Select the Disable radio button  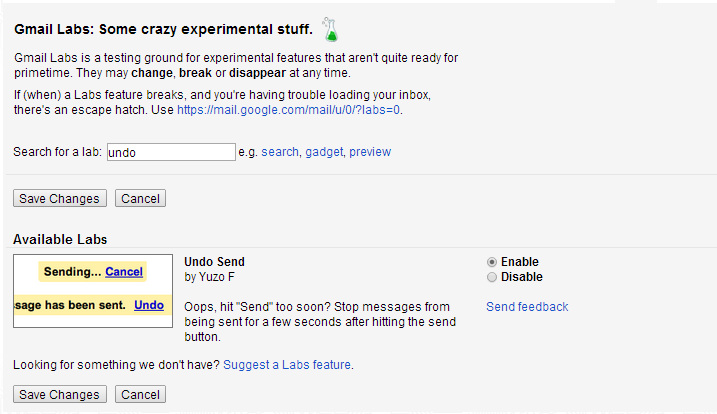point(492,277)
